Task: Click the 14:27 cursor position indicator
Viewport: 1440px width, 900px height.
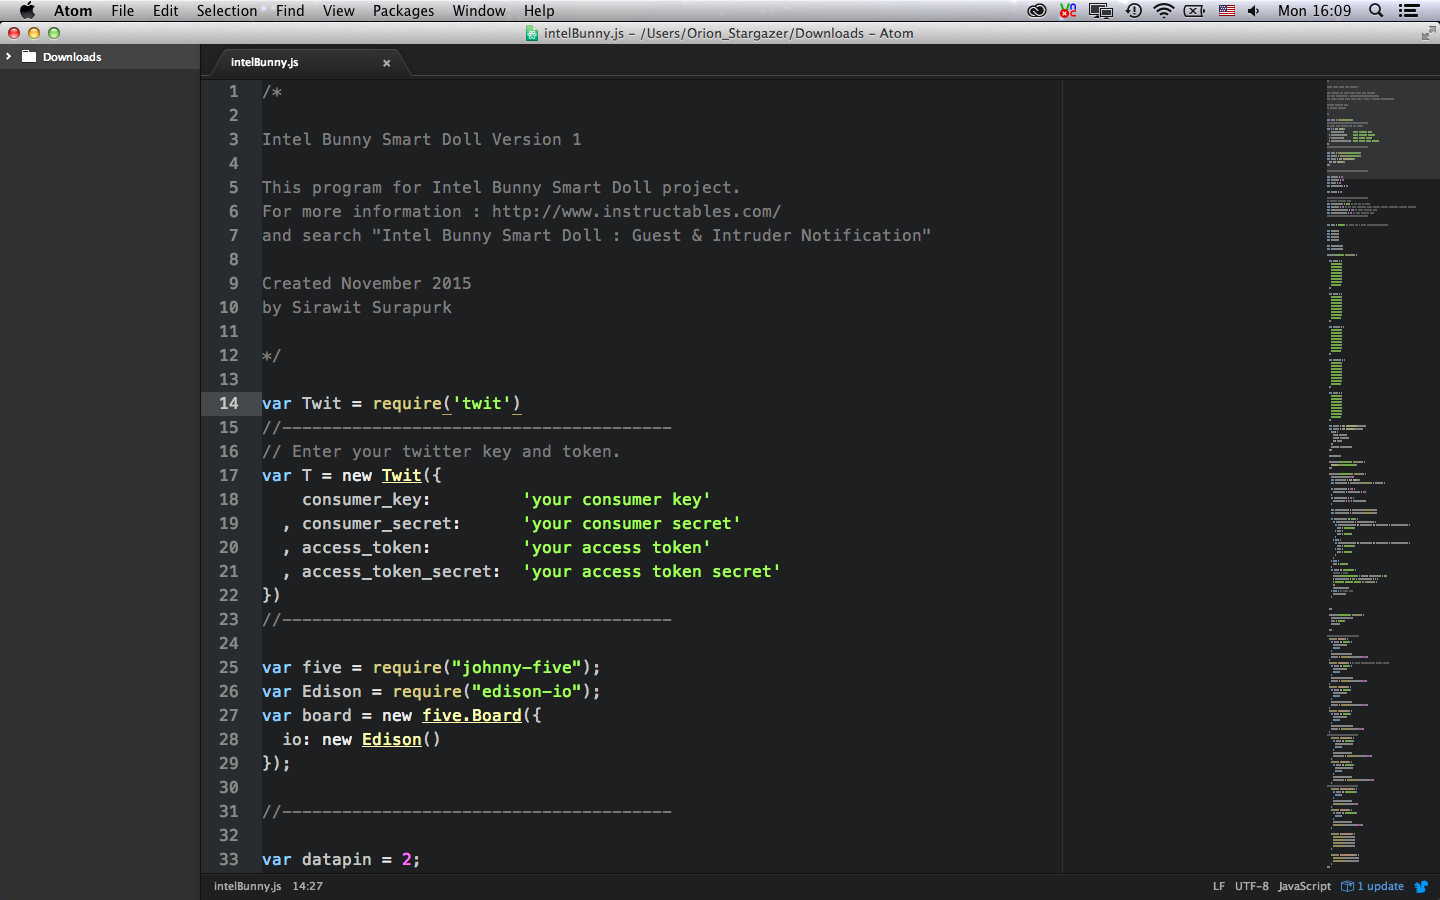Action: click(307, 886)
